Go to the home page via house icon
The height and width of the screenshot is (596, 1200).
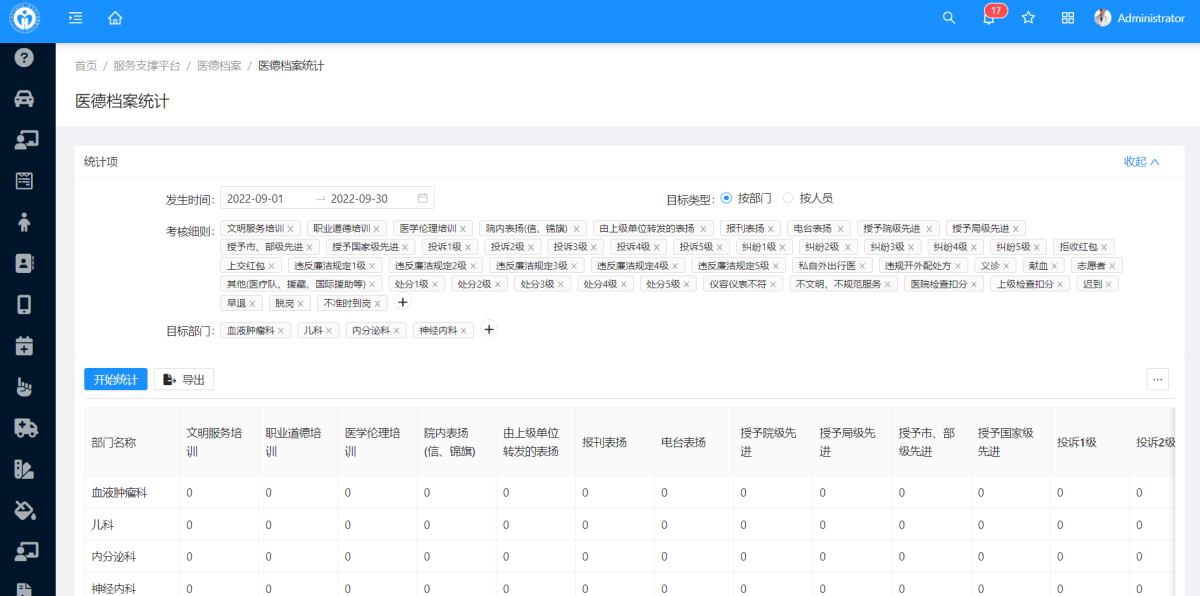click(115, 18)
